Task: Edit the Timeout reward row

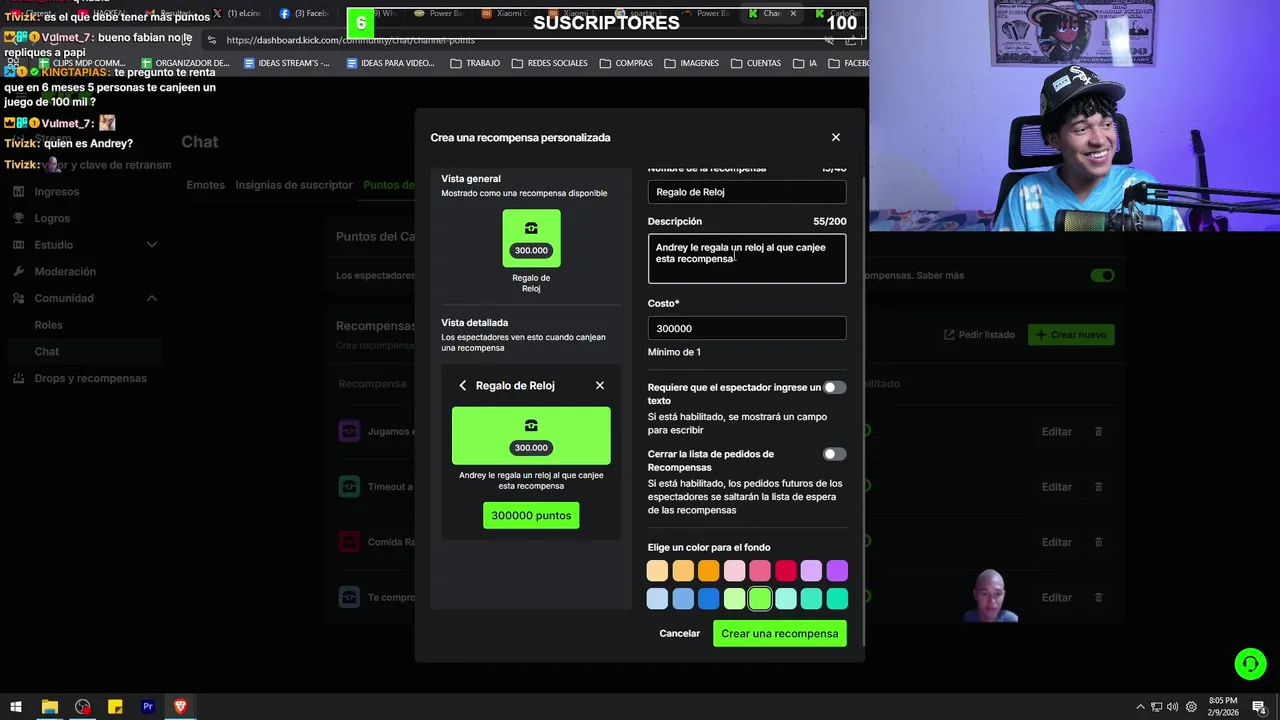Action: 1057,487
